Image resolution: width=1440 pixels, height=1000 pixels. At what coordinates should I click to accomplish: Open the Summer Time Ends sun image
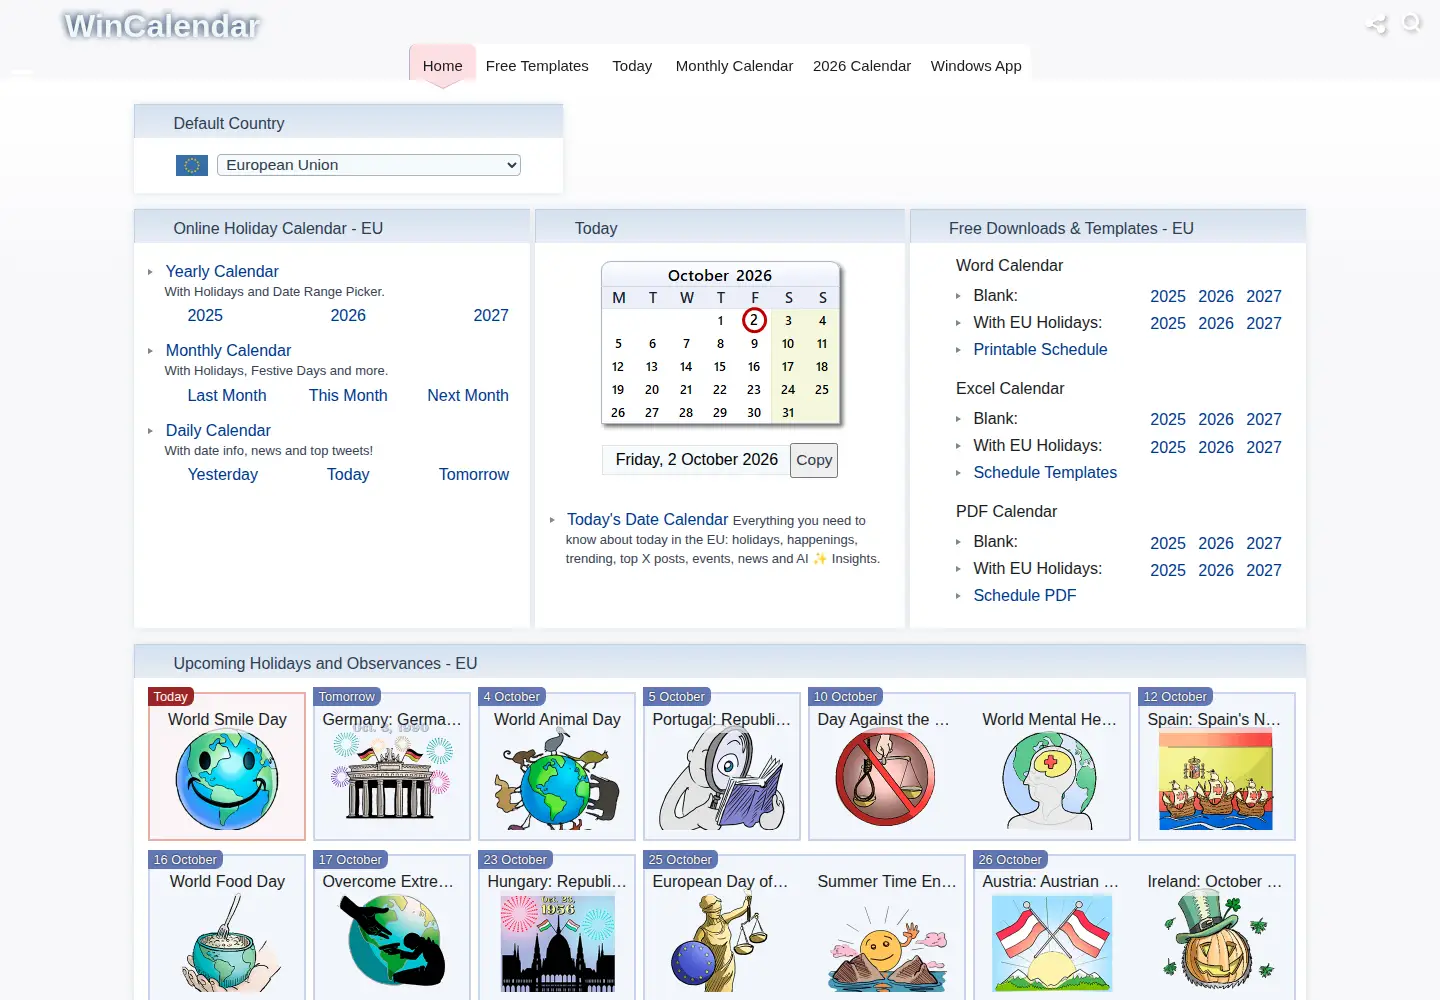pos(887,948)
